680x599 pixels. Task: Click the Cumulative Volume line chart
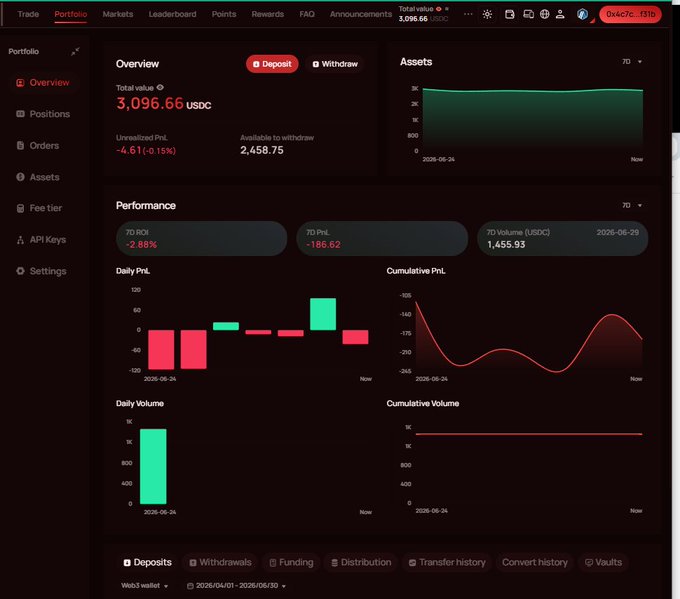pos(529,434)
